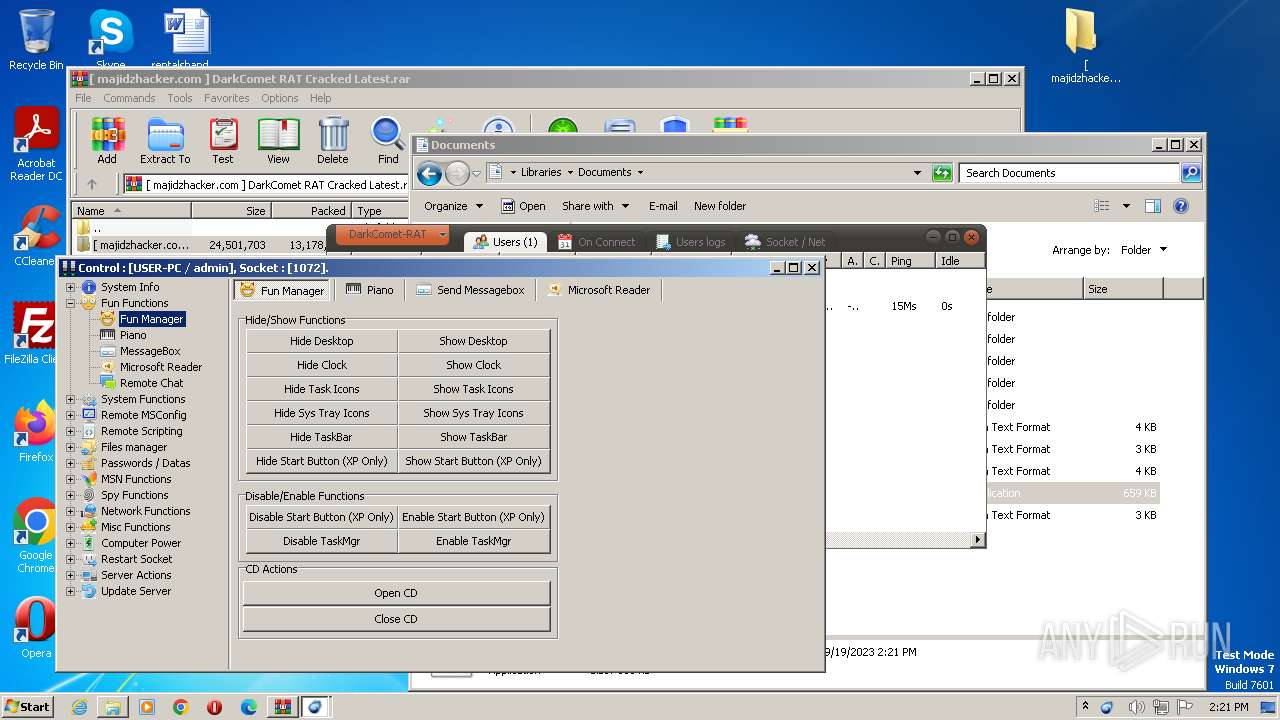Expand Computer Power tree node
Image resolution: width=1280 pixels, height=720 pixels.
[x=71, y=543]
